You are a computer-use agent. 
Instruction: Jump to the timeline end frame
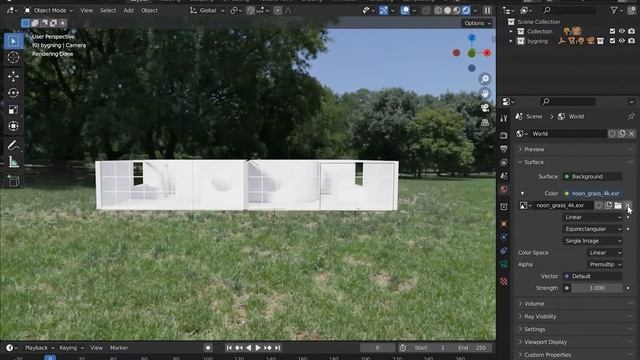pyautogui.click(x=278, y=348)
